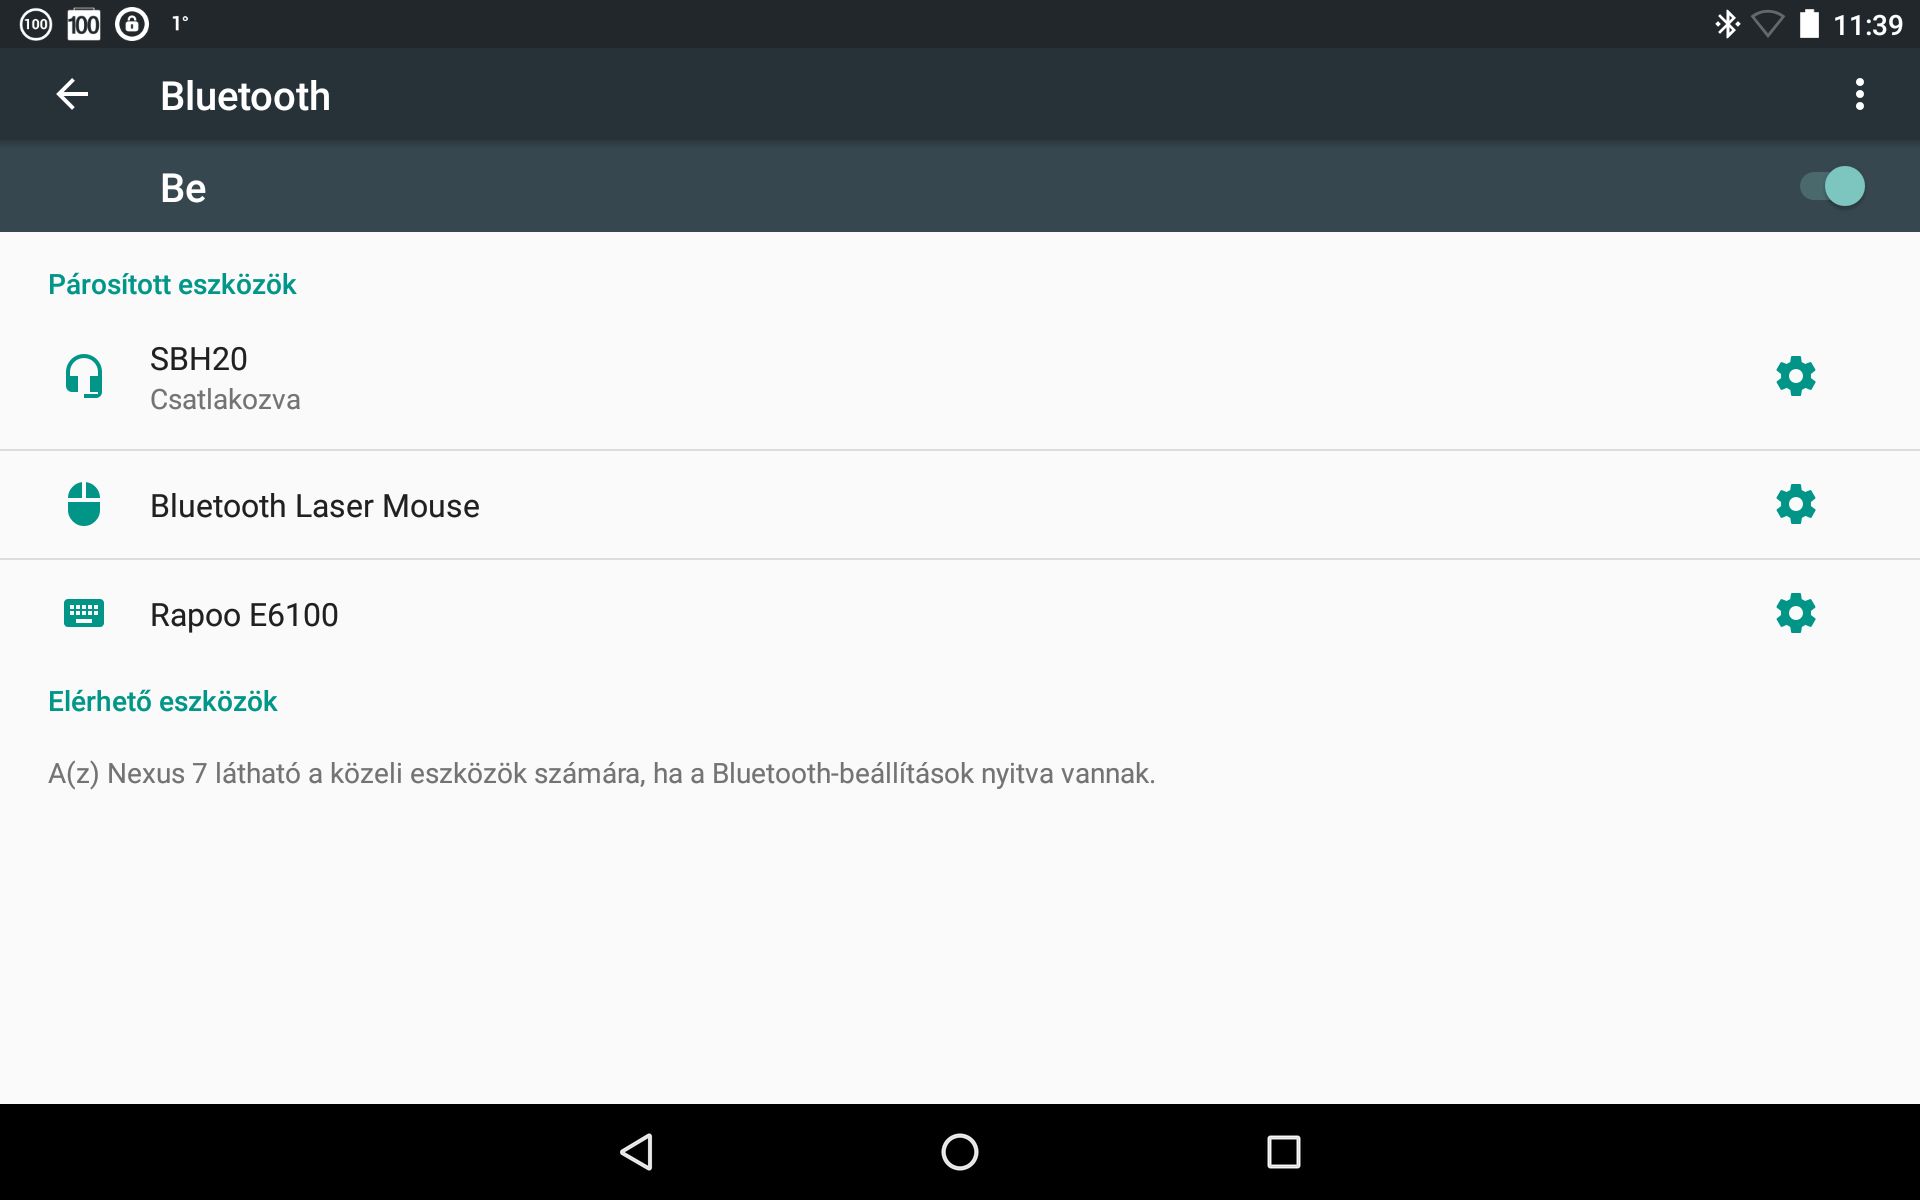Tap the back arrow in Bluetooth header

pyautogui.click(x=72, y=95)
